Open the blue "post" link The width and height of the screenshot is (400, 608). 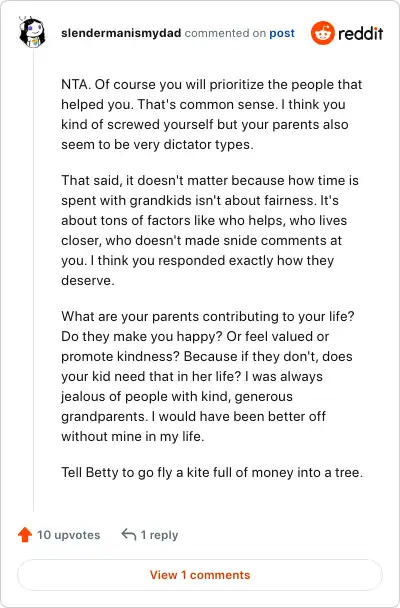[282, 33]
